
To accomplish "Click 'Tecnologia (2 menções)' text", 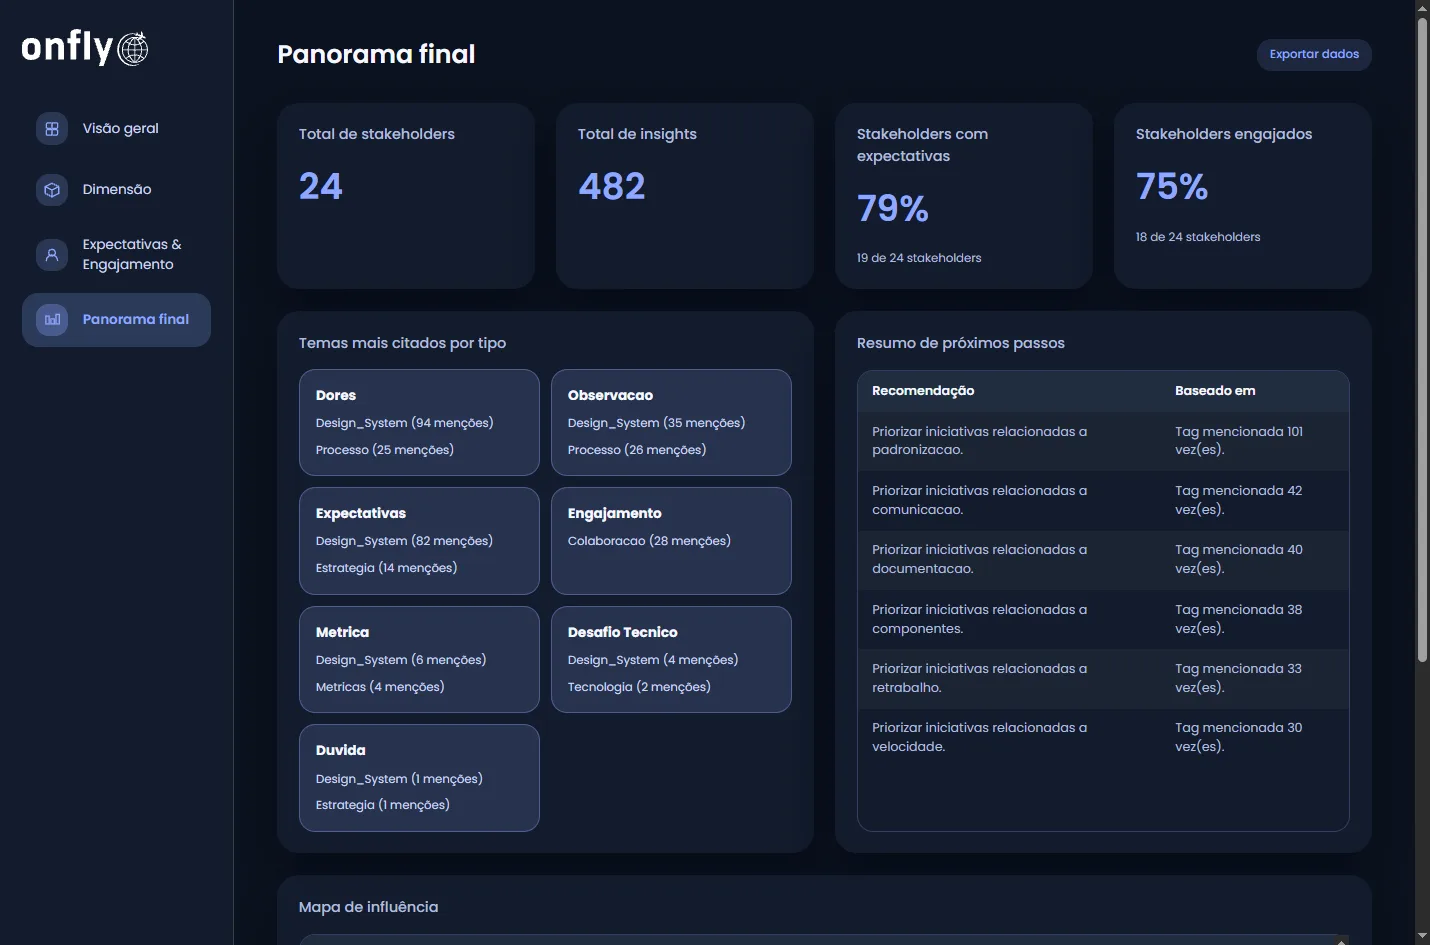I will tap(639, 687).
